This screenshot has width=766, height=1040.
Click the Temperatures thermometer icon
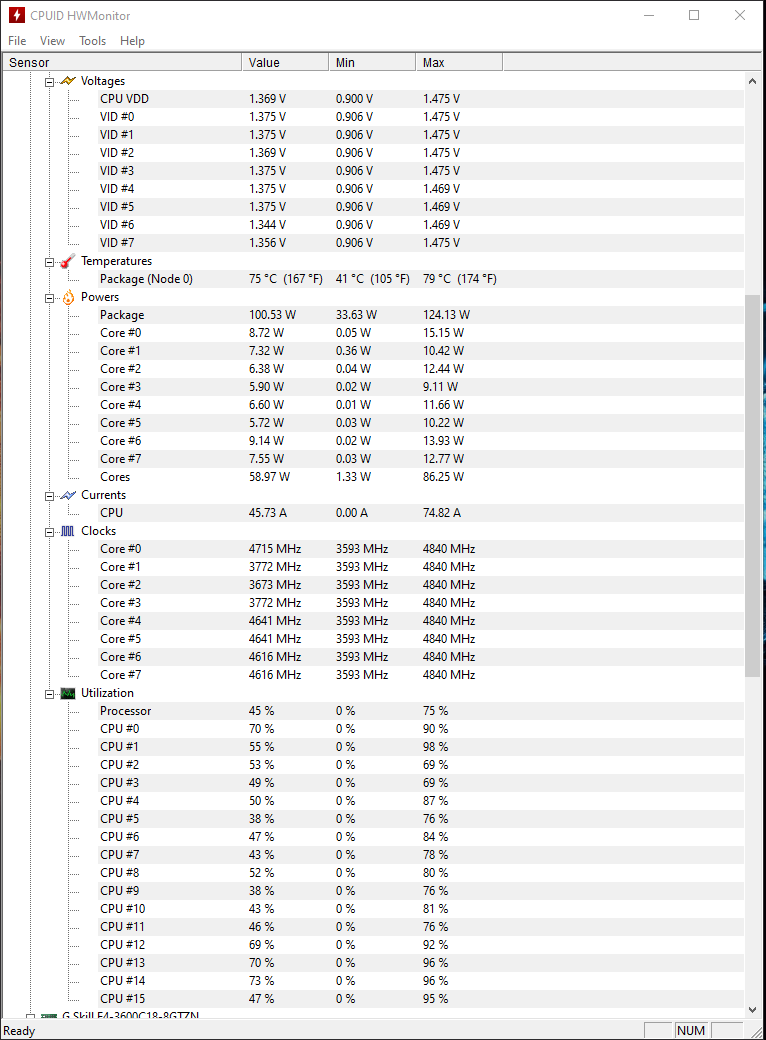(68, 261)
